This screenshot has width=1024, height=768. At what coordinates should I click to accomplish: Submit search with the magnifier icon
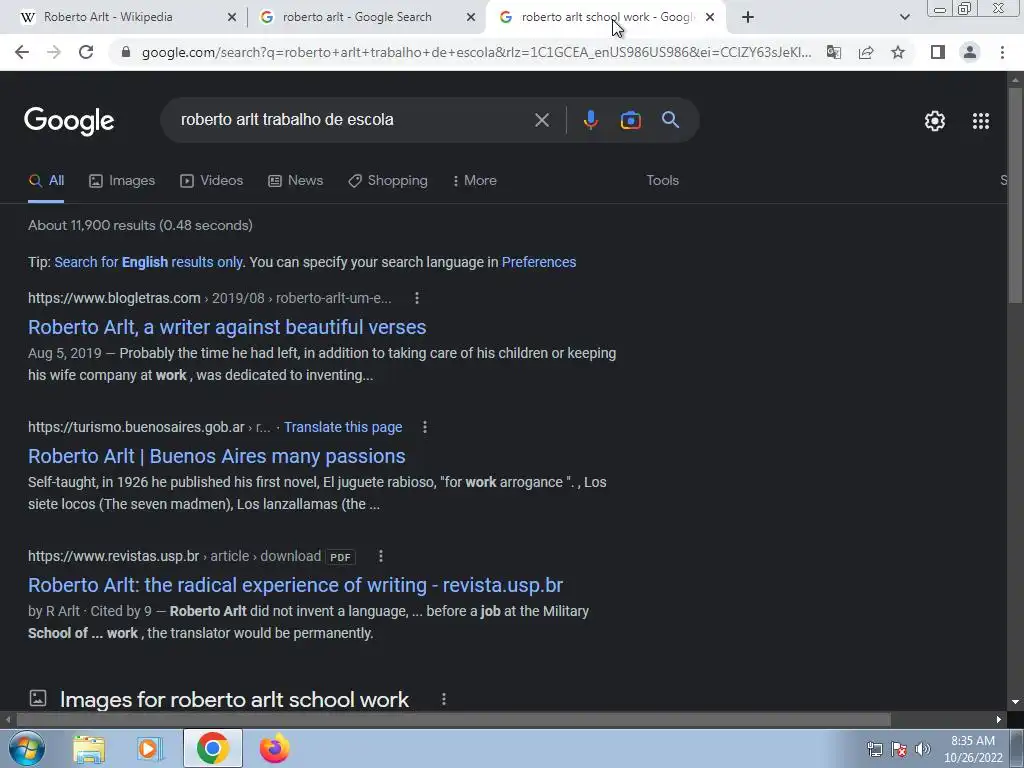(670, 120)
